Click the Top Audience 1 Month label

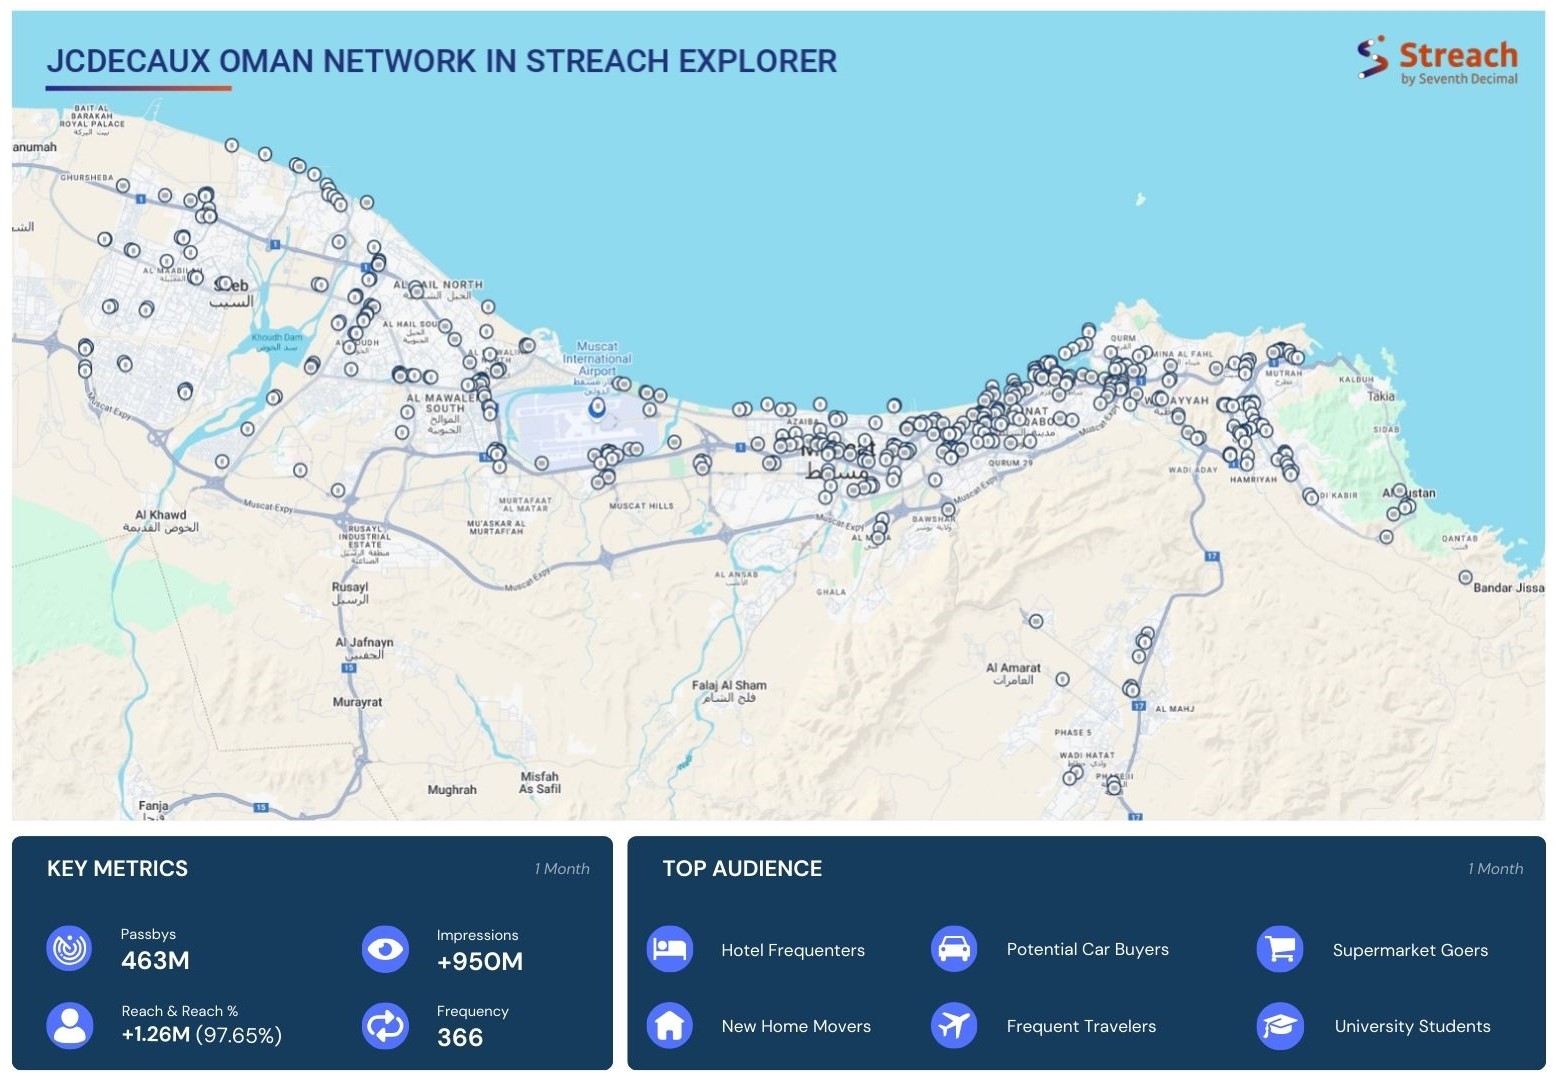pos(1495,869)
